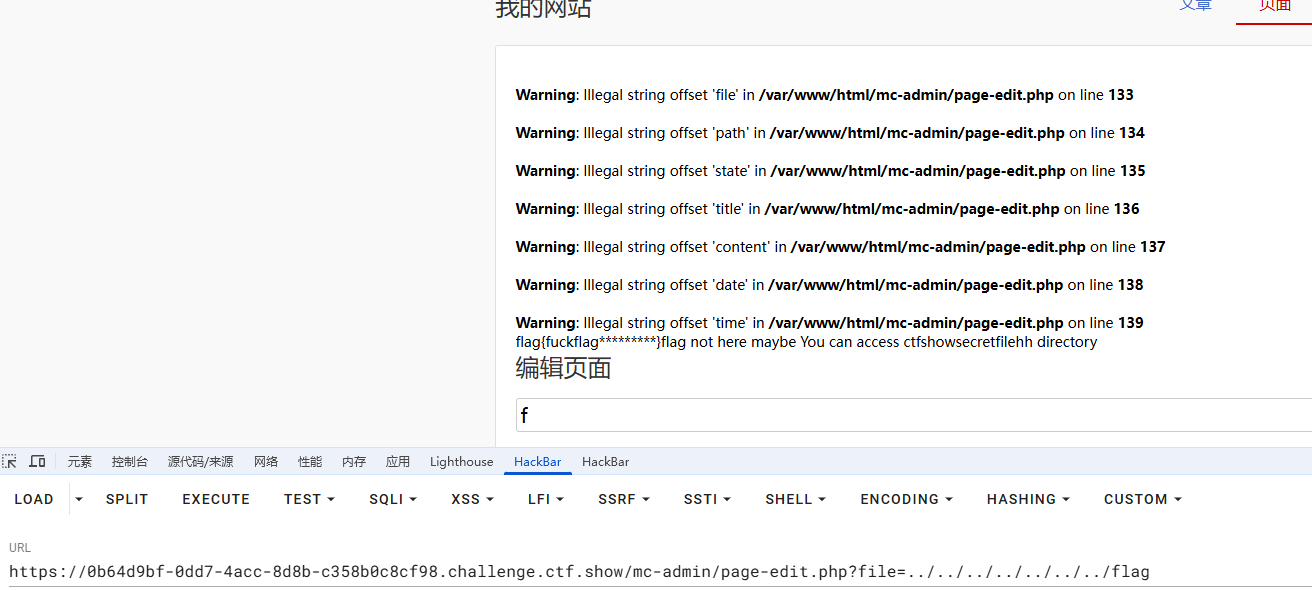Expand the SSRF dropdown
The image size is (1312, 590).
(623, 499)
